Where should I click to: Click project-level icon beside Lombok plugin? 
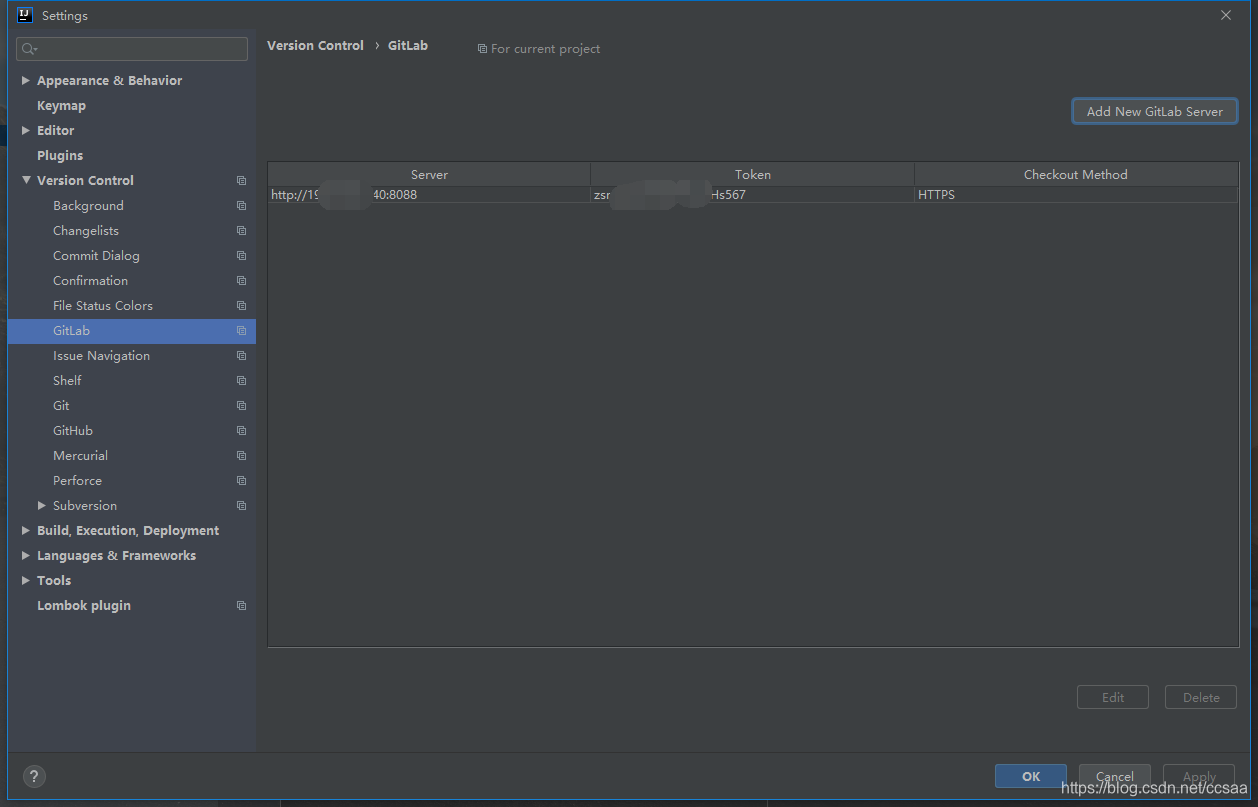click(x=241, y=606)
